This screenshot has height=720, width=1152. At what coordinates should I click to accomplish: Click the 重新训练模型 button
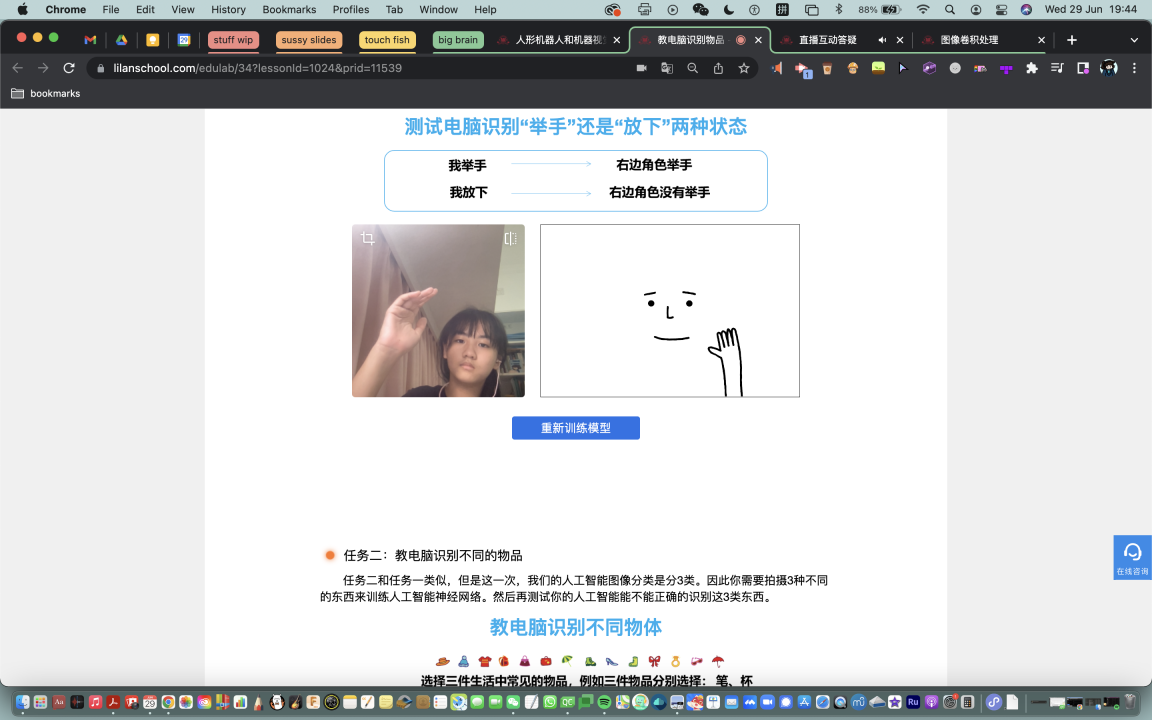click(575, 428)
